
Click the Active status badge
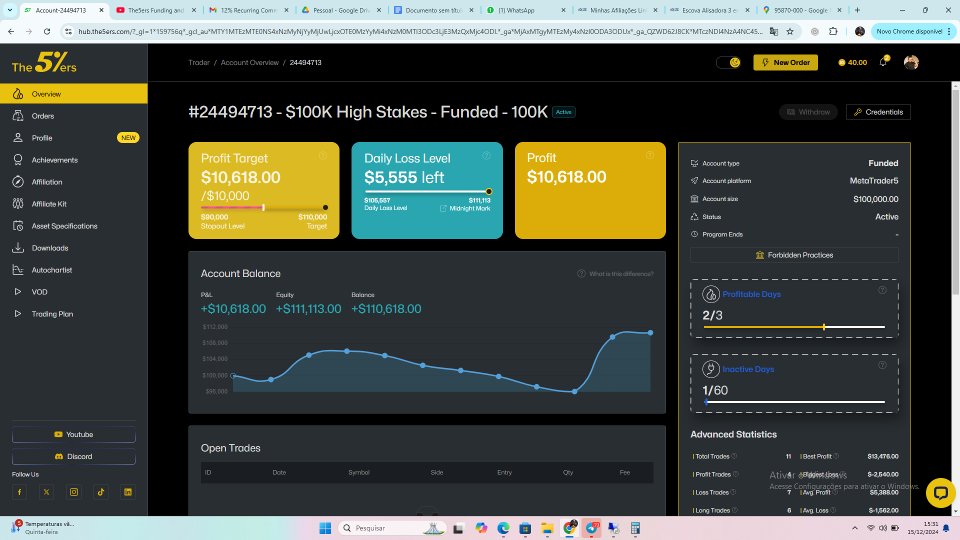pyautogui.click(x=564, y=112)
